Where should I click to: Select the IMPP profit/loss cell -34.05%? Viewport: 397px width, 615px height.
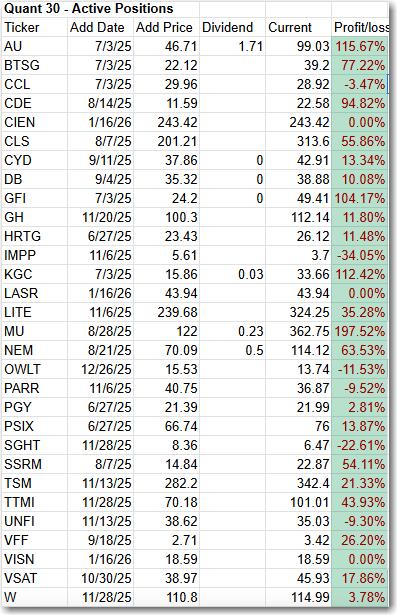coord(360,255)
